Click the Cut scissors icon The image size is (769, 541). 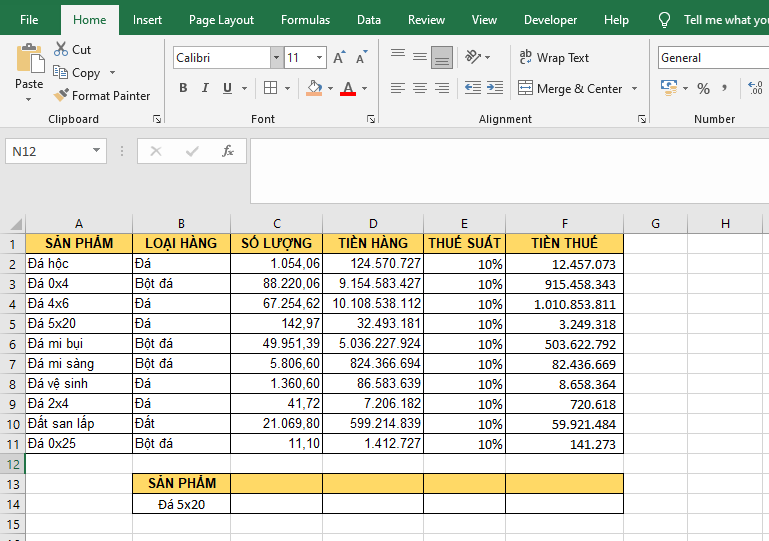[61, 49]
